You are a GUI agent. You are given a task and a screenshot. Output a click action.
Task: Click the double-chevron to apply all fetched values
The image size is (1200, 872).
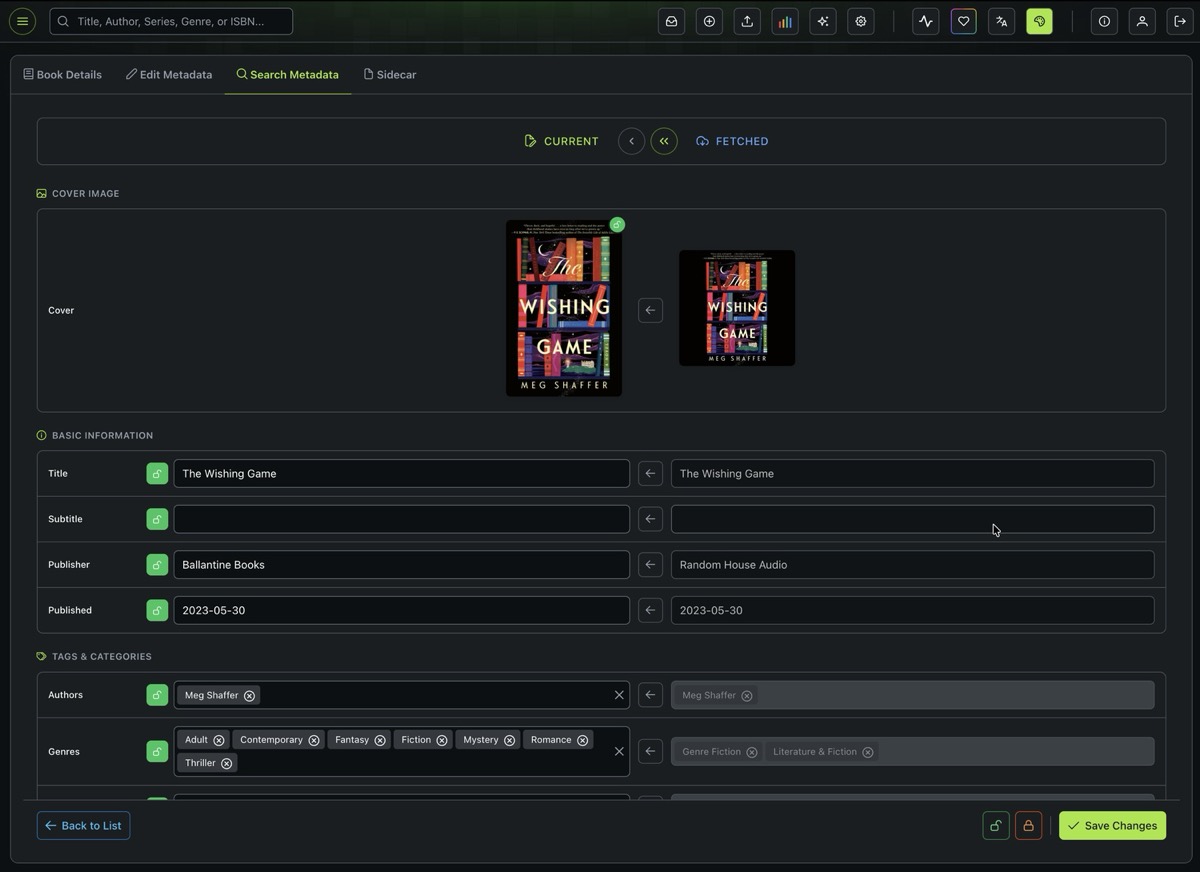(664, 141)
